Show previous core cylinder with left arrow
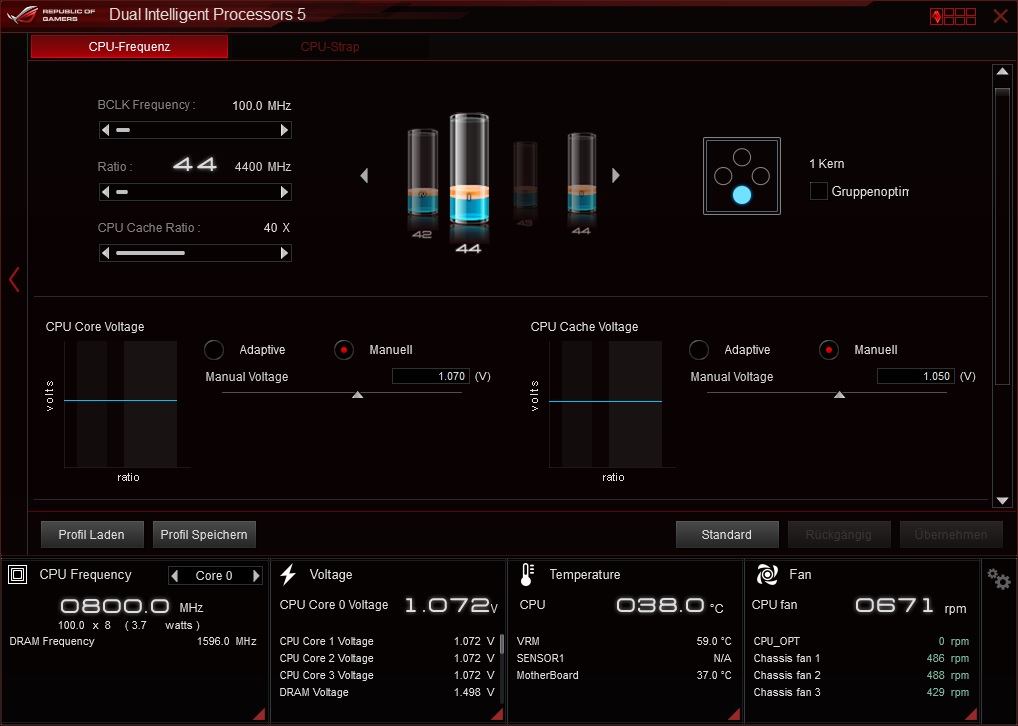The width and height of the screenshot is (1018, 726). pyautogui.click(x=364, y=175)
